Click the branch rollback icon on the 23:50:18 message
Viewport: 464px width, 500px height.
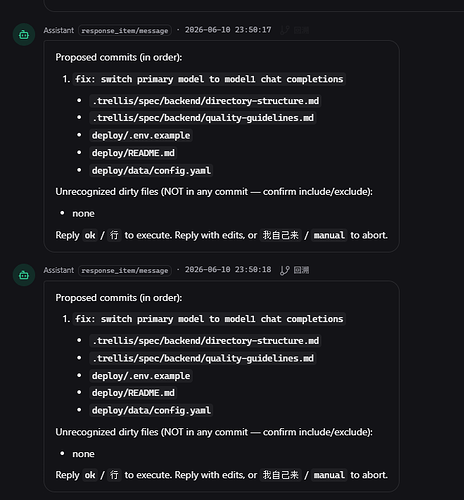click(x=285, y=270)
